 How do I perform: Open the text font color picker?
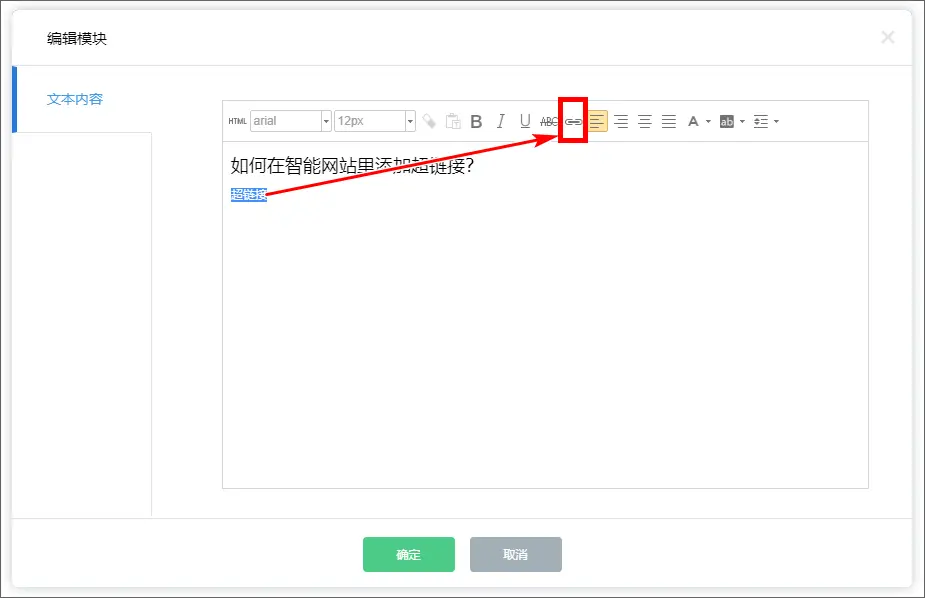[x=693, y=121]
